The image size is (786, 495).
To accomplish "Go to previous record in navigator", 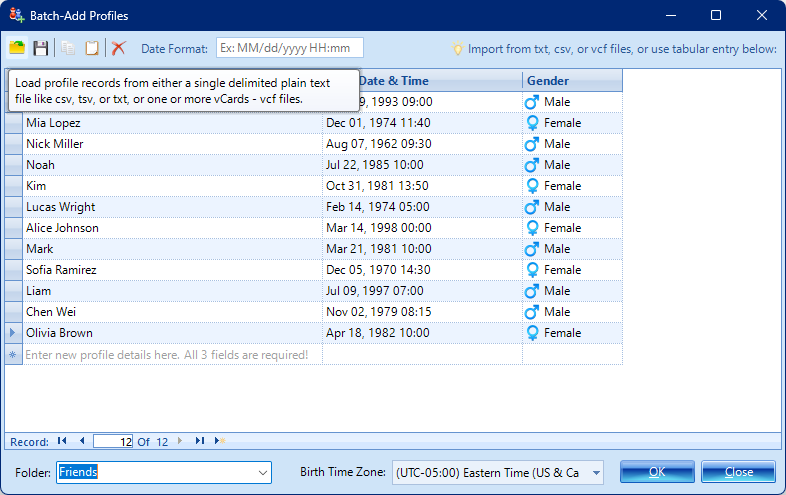I will tap(81, 440).
